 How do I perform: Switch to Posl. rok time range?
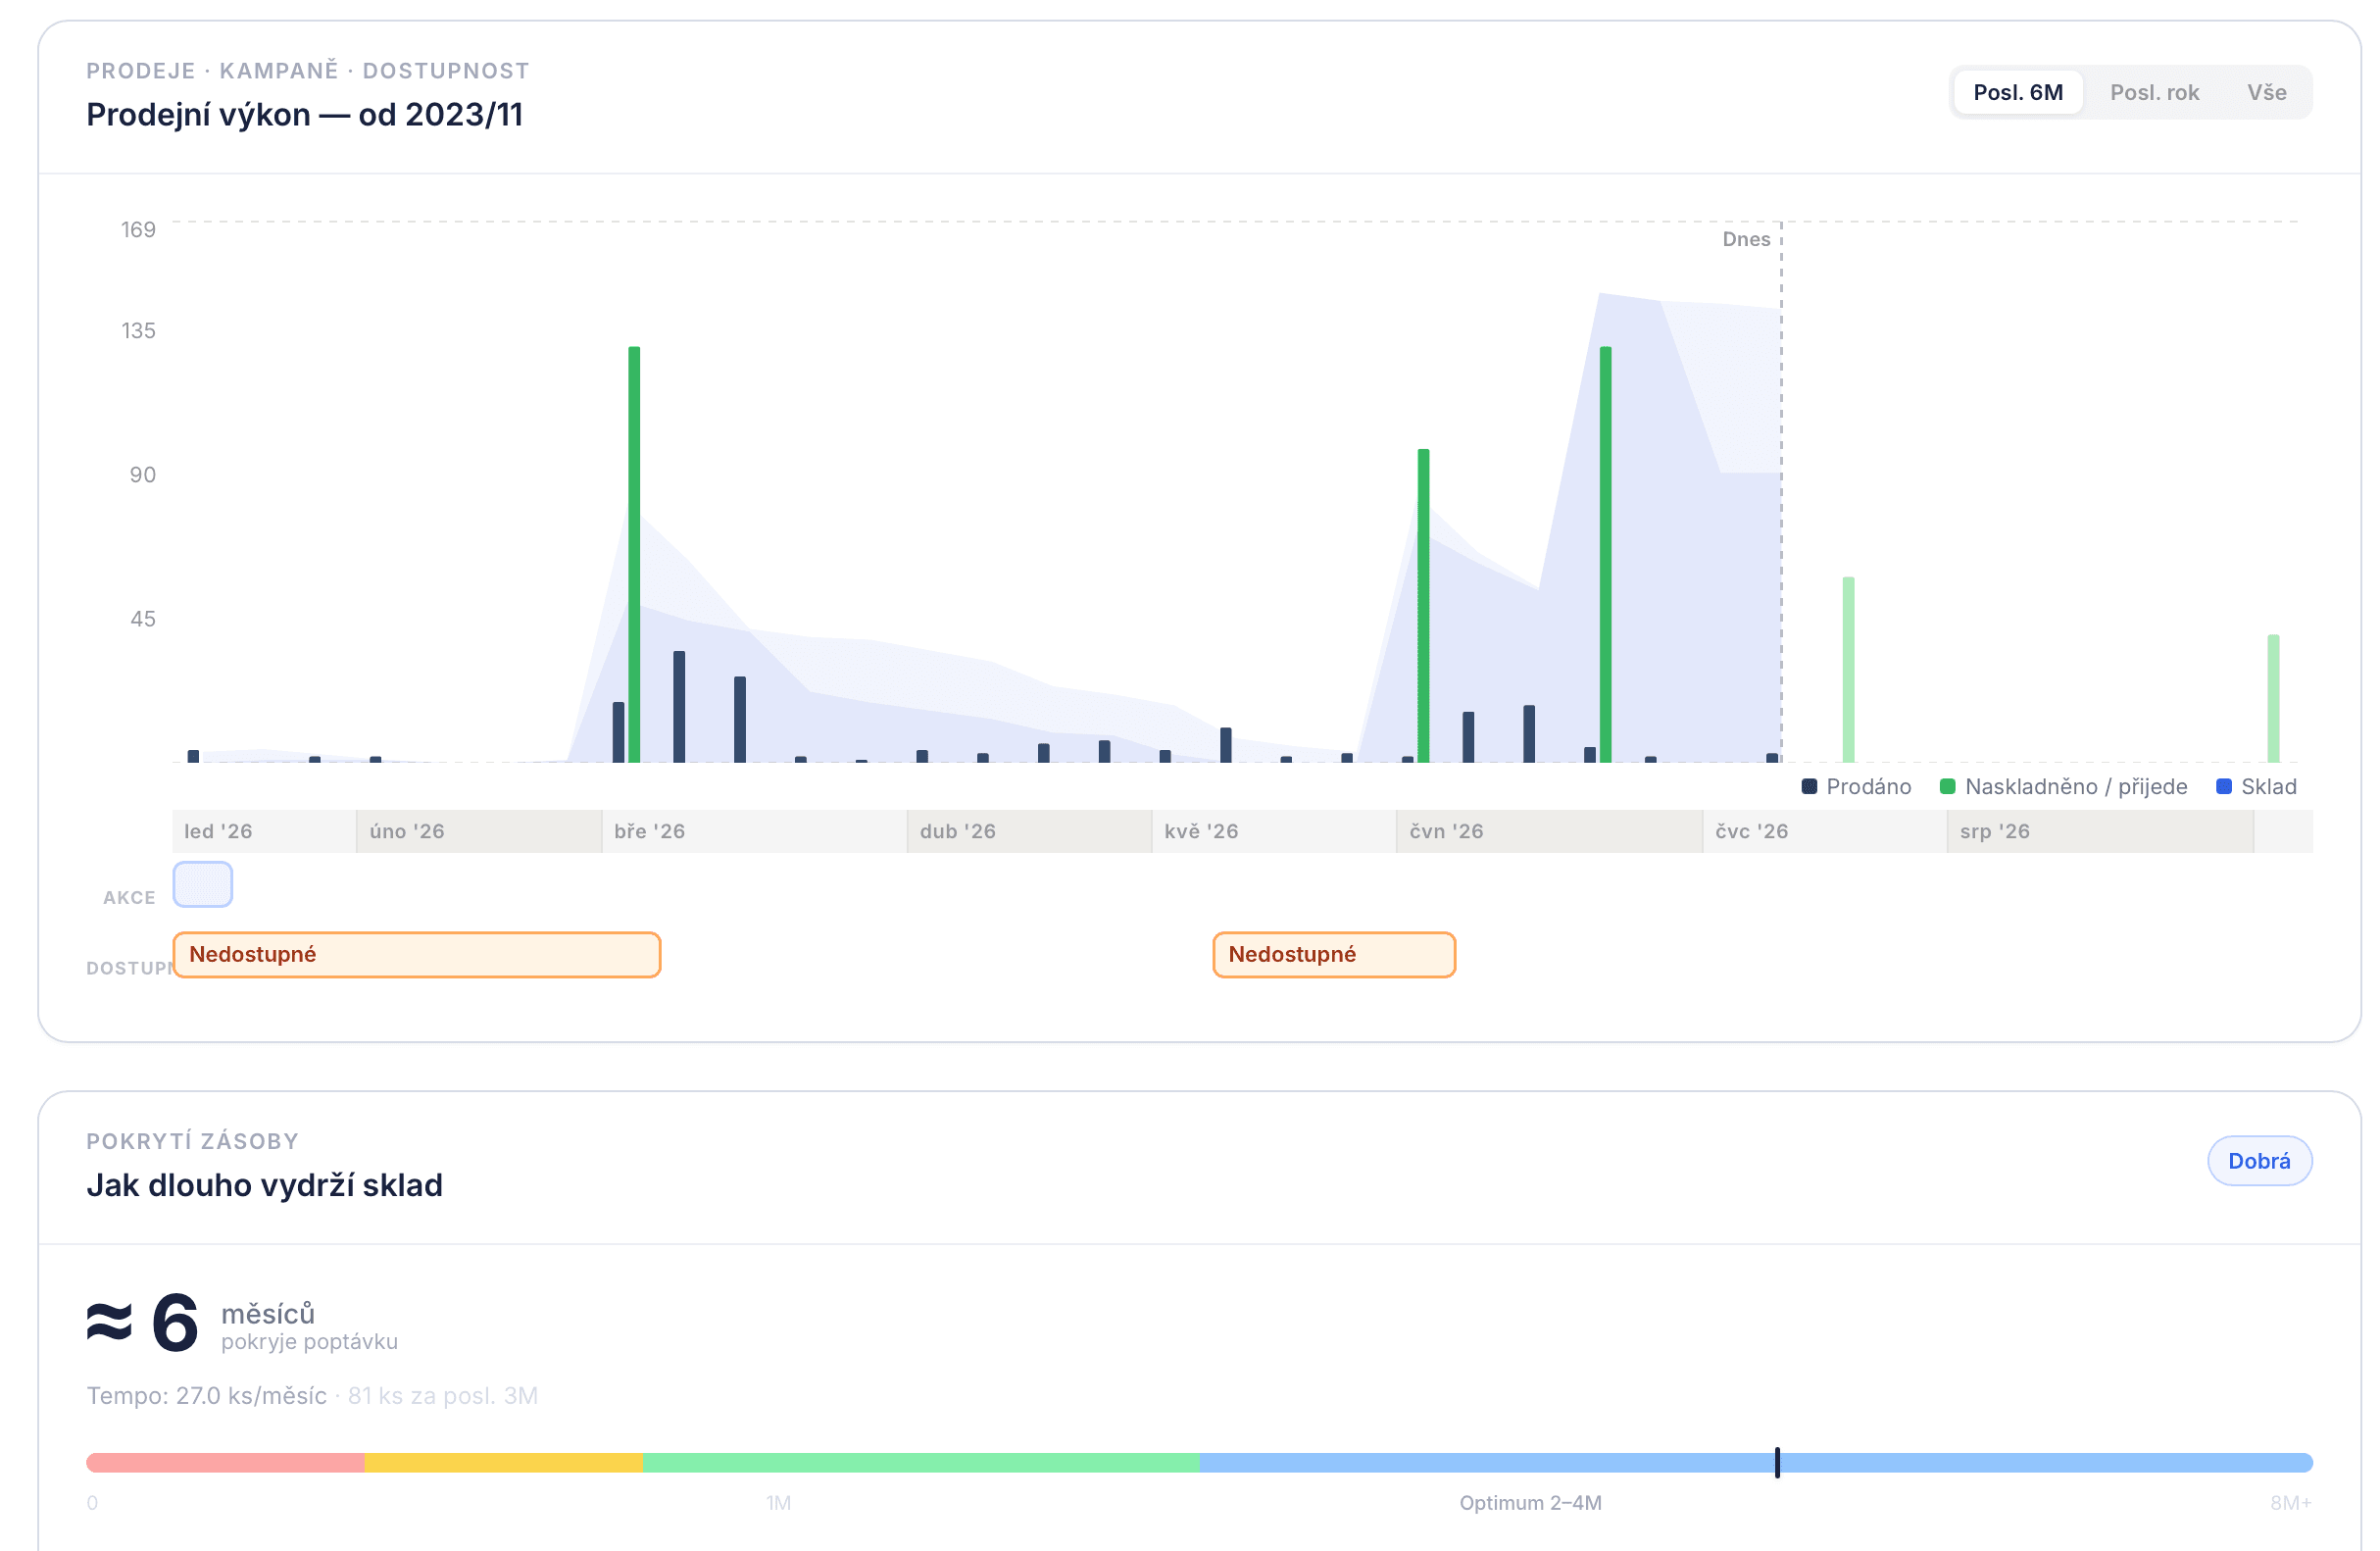pos(2154,92)
